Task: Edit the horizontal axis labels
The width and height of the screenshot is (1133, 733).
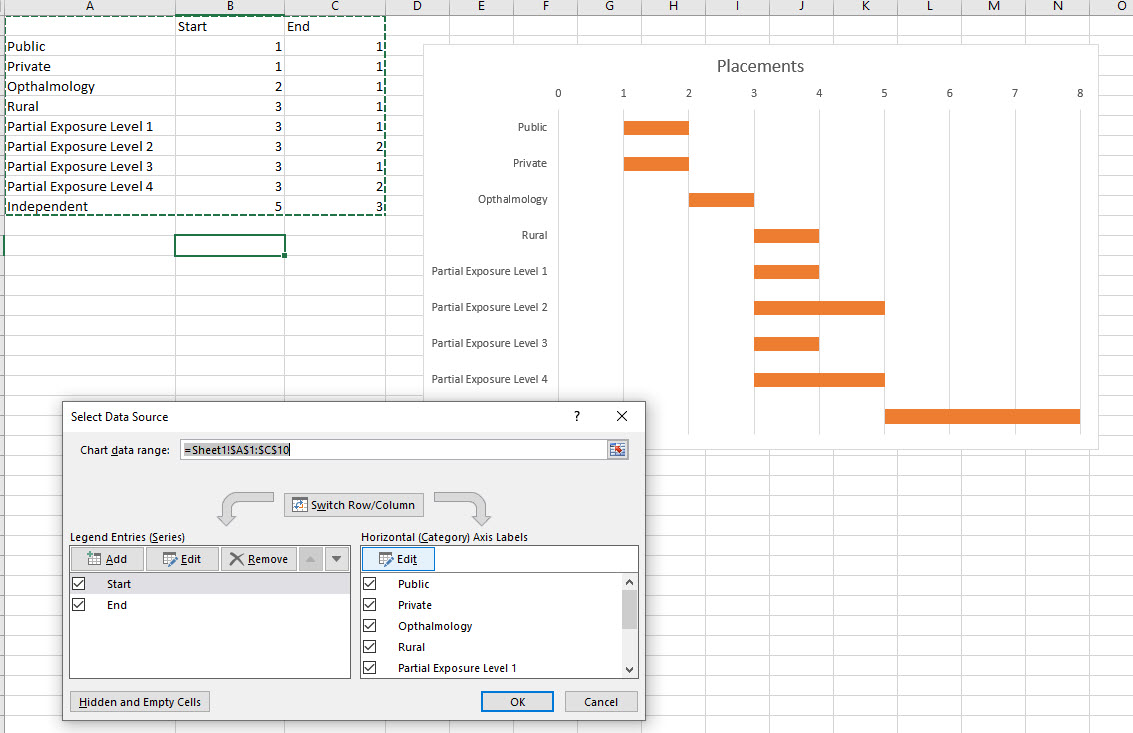Action: (397, 558)
